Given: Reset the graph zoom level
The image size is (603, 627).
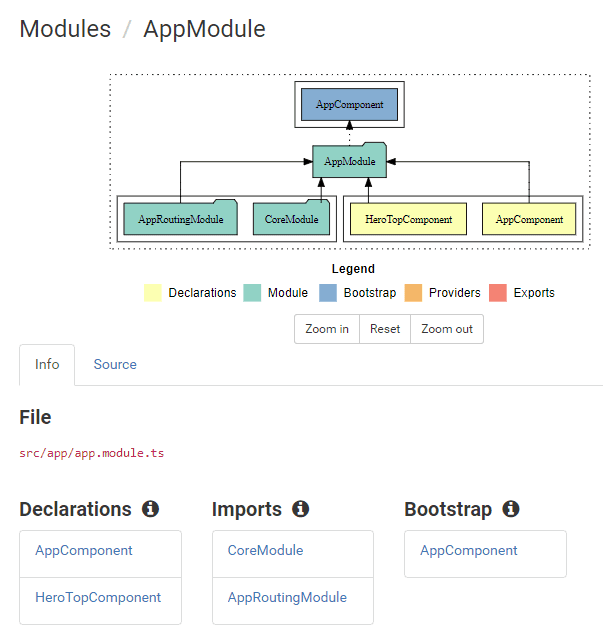Looking at the screenshot, I should coord(385,329).
